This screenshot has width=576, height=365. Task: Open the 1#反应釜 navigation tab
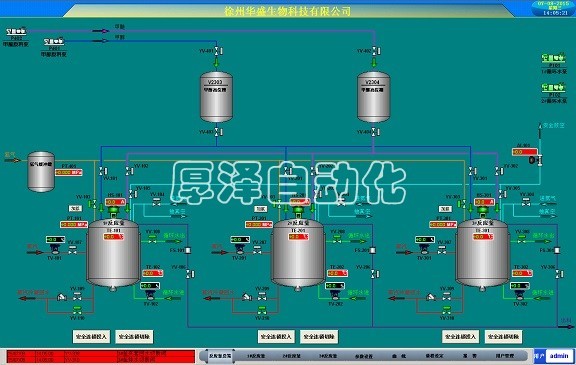256,356
